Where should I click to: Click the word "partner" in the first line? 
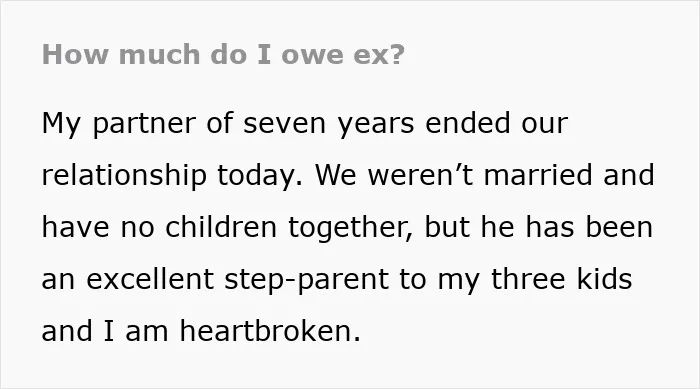coord(144,124)
